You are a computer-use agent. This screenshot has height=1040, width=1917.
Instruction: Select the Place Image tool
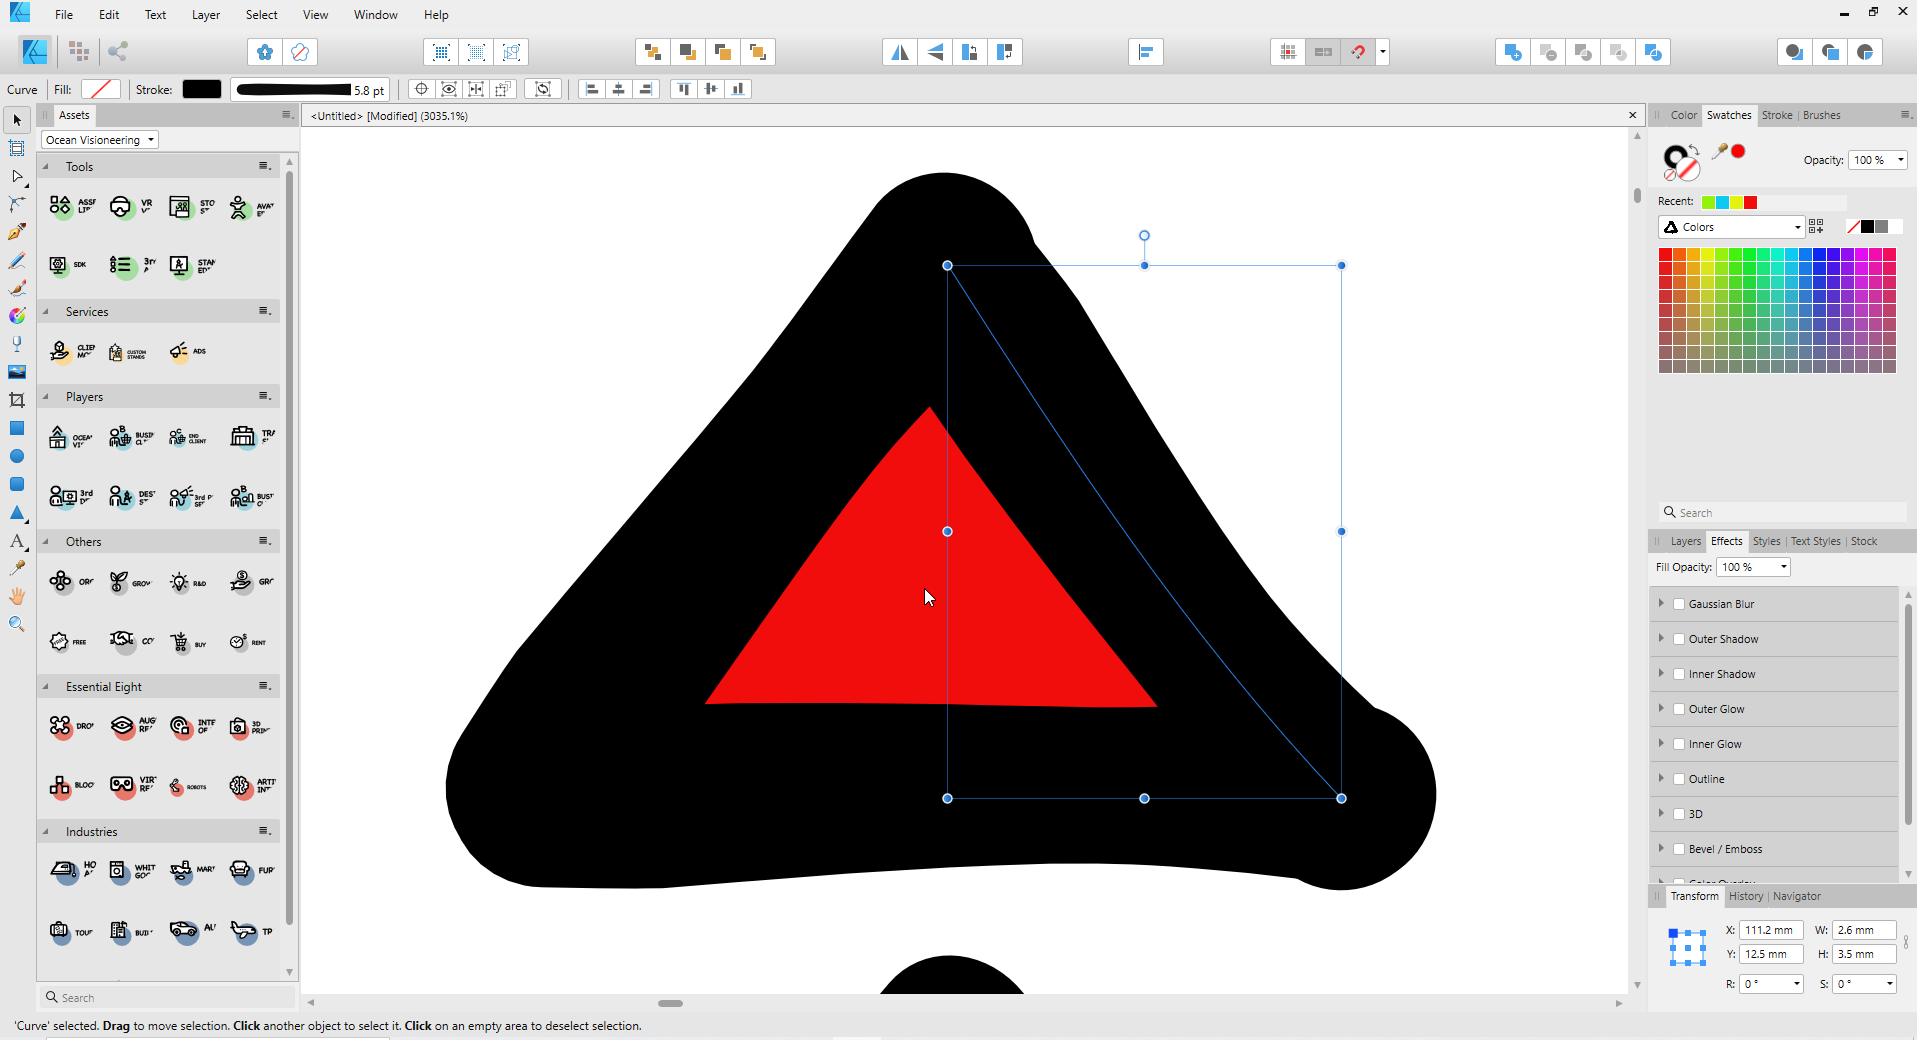(x=17, y=372)
